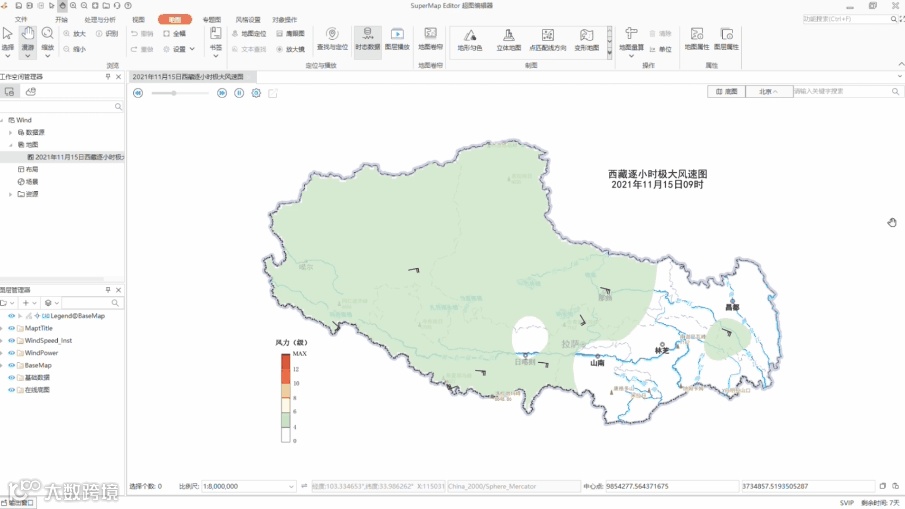Pin the workspace manager panel
905x509 pixels.
(108, 76)
